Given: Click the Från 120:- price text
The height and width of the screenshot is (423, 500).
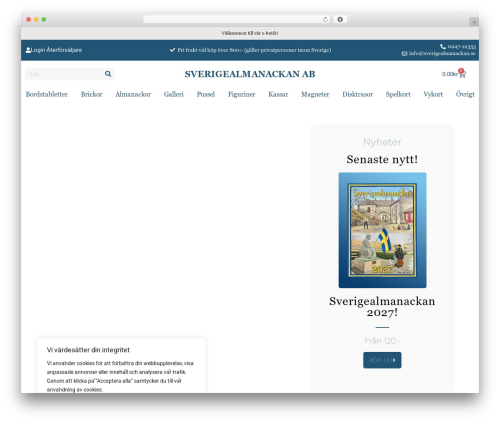Looking at the screenshot, I should pos(382,341).
